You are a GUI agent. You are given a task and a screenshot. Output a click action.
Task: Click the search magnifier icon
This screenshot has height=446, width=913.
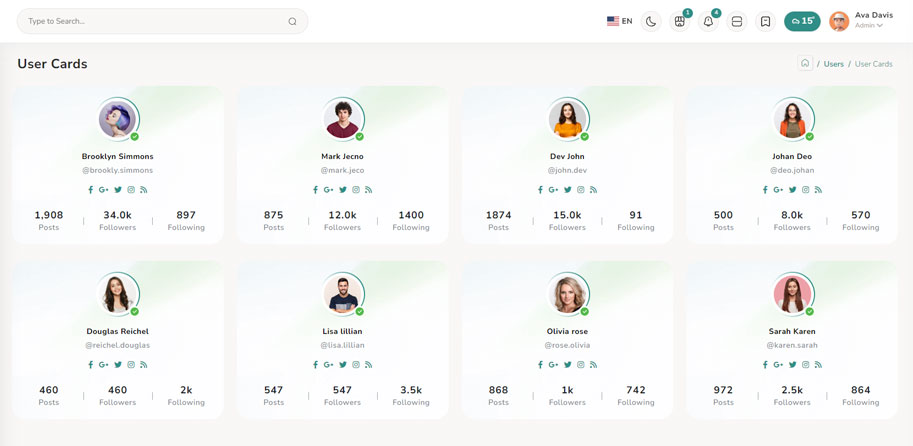point(292,21)
